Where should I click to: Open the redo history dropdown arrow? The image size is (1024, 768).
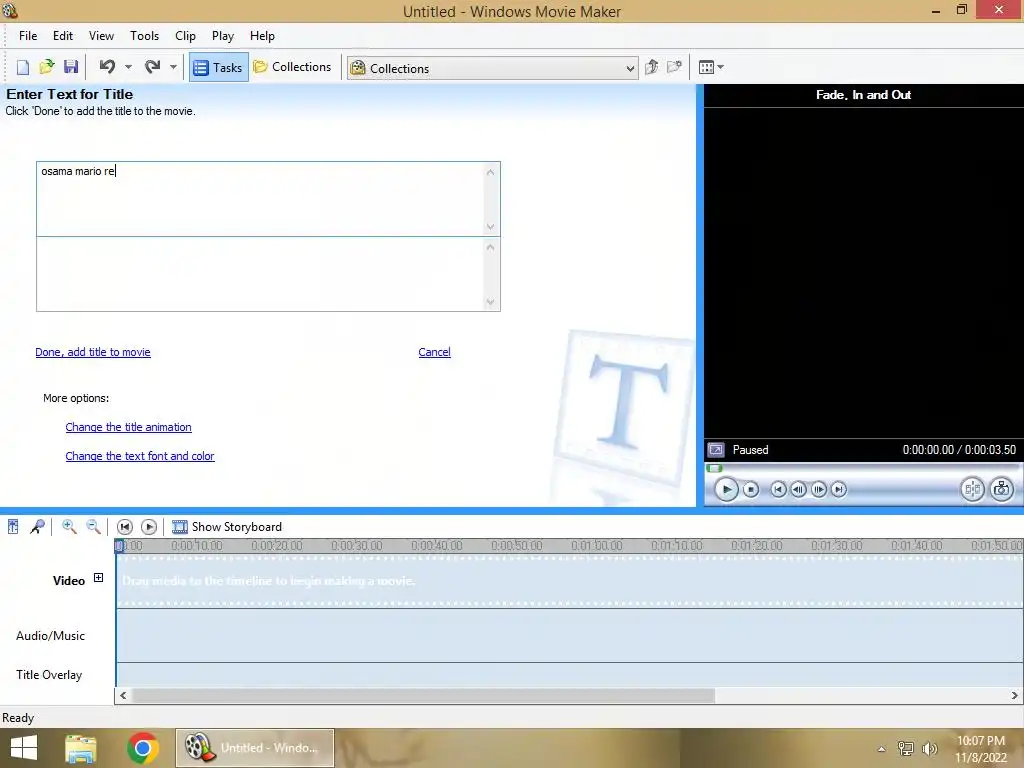[x=173, y=67]
